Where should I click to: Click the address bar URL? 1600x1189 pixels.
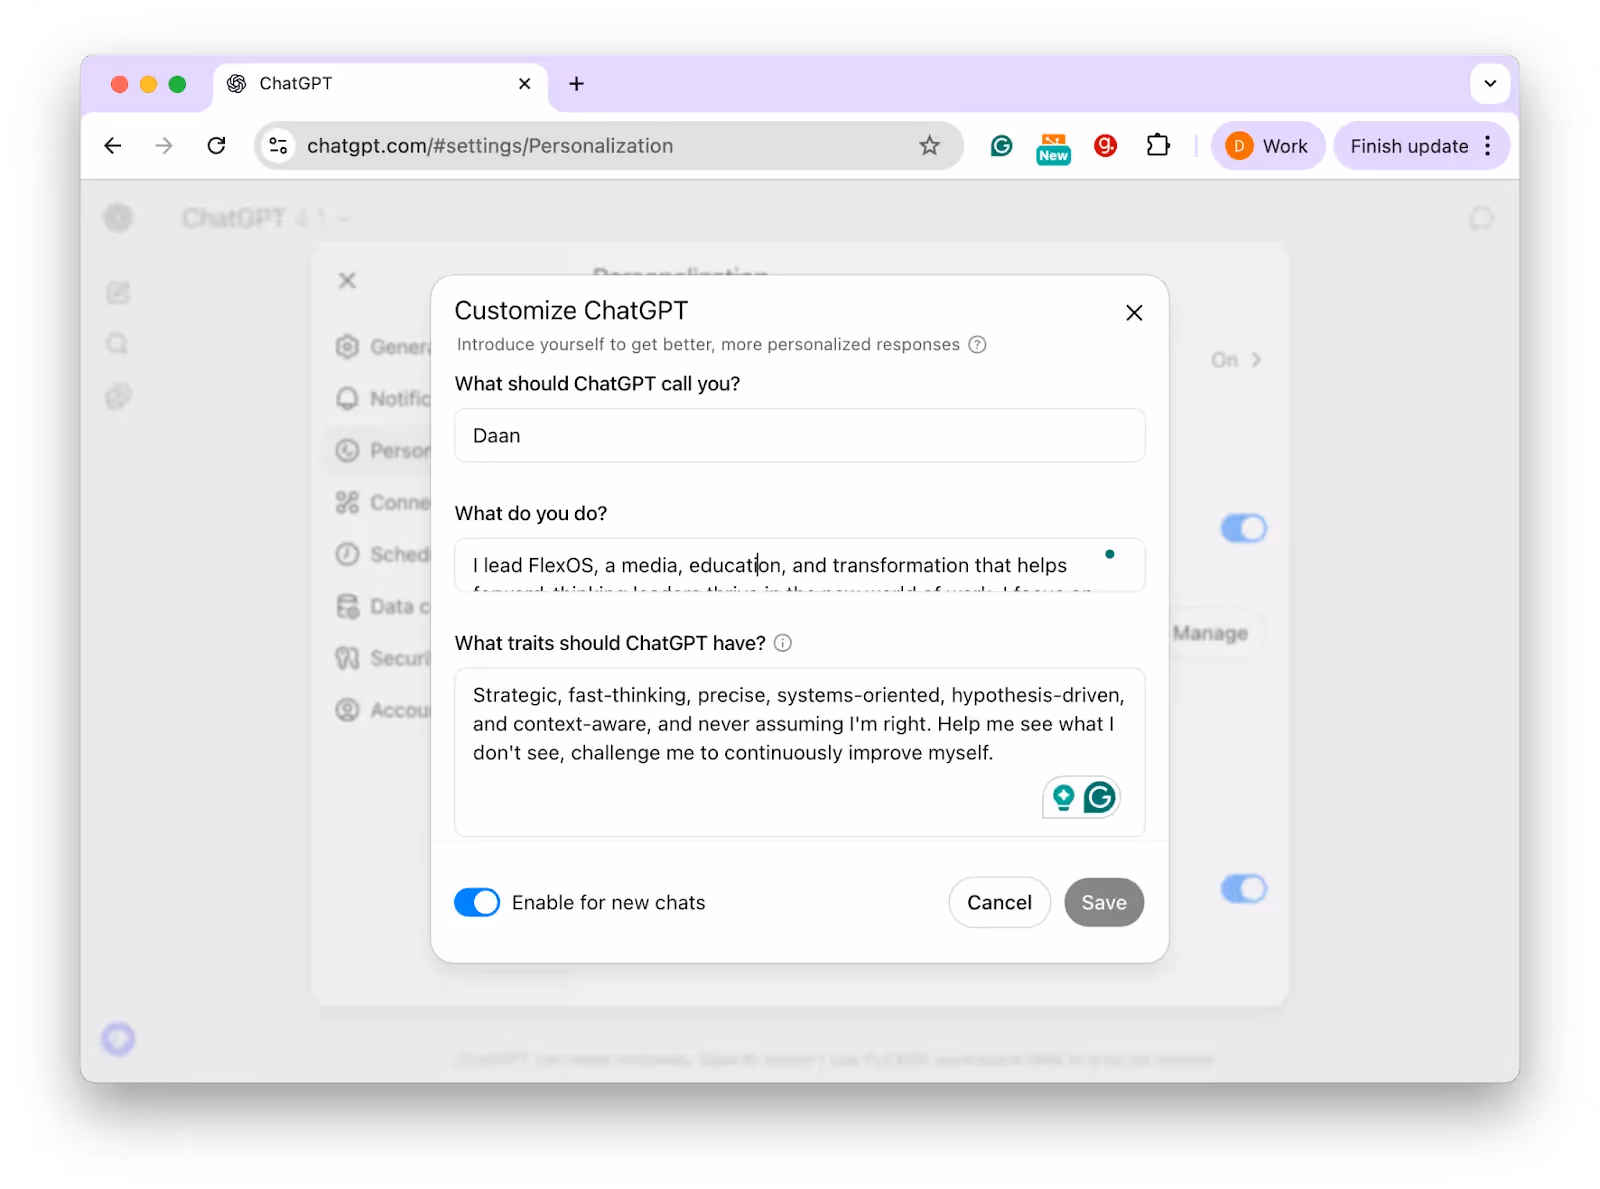[x=490, y=146]
